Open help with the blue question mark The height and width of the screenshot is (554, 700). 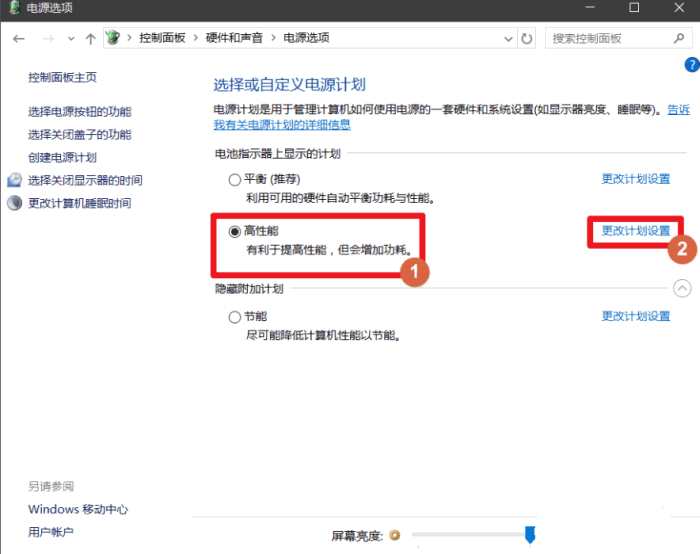point(691,65)
